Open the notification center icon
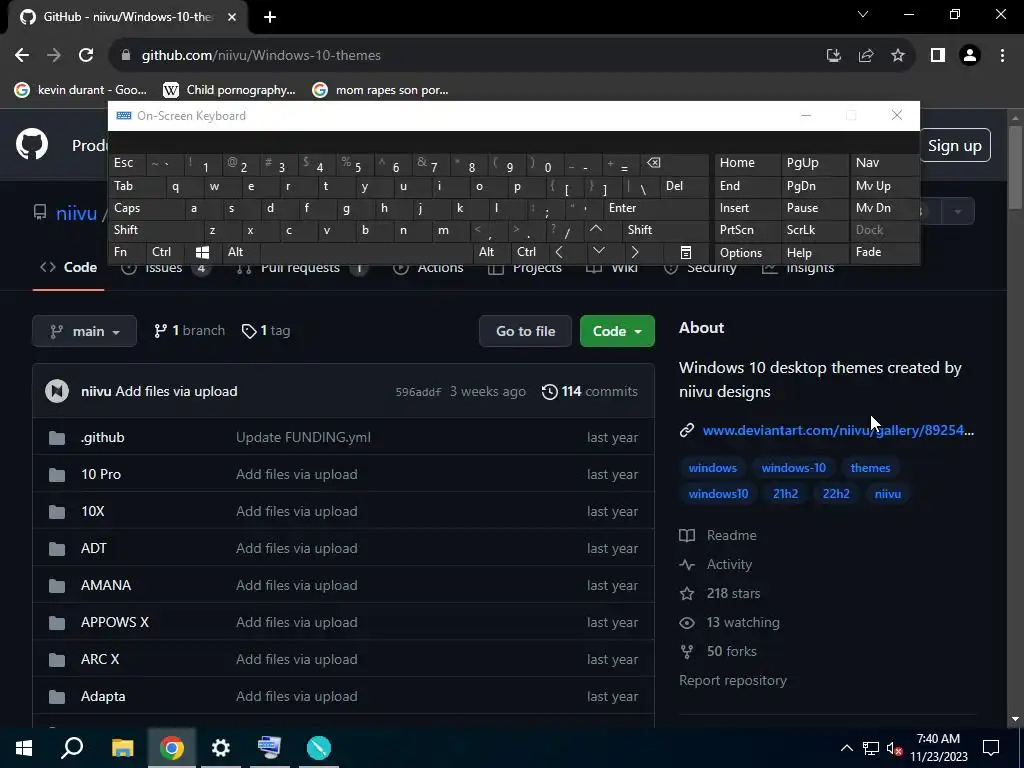Screen dimensions: 1024x768 tap(991, 748)
